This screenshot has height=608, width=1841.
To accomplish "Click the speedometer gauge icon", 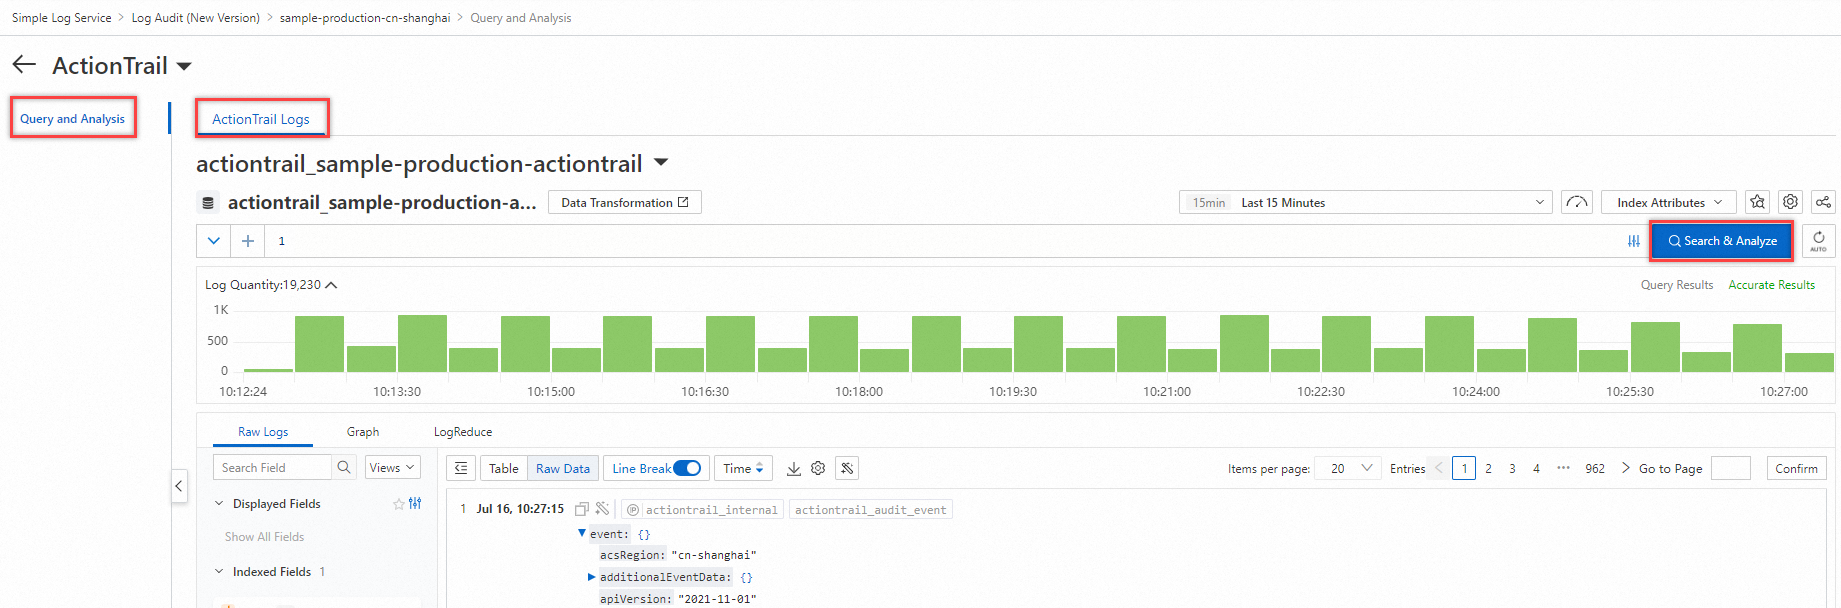I will (x=1577, y=202).
